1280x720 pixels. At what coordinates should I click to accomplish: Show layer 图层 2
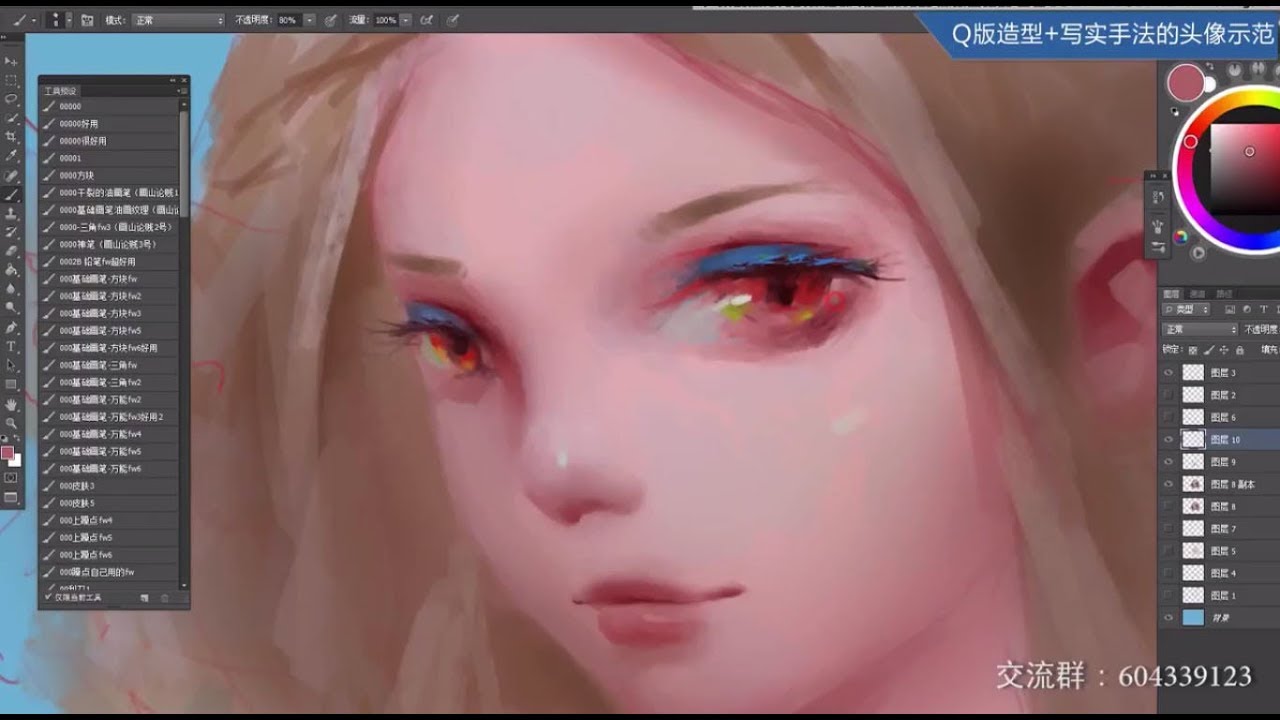tap(1168, 395)
